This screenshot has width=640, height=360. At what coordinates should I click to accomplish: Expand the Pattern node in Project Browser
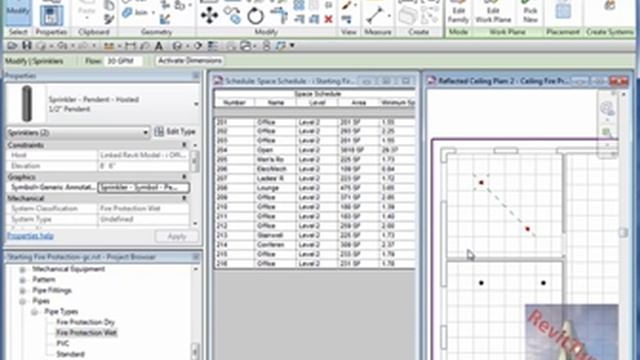pos(22,280)
